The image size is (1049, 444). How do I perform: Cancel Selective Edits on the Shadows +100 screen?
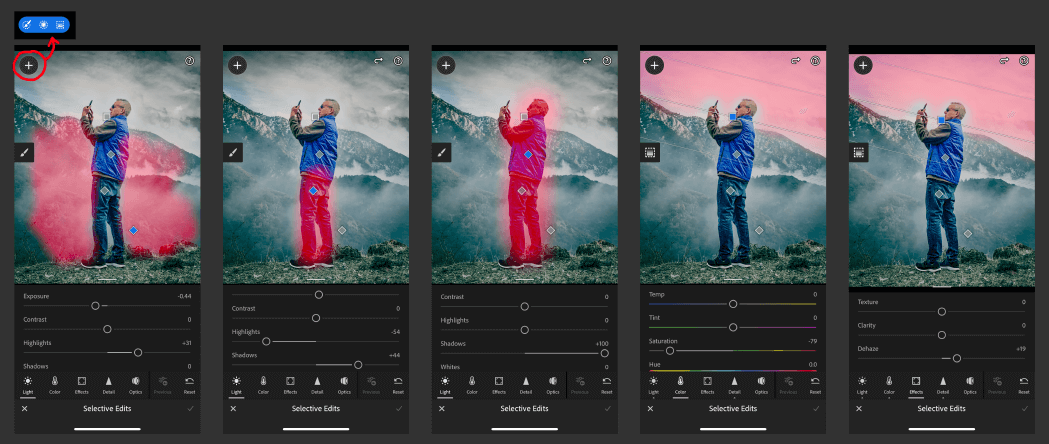pyautogui.click(x=442, y=408)
